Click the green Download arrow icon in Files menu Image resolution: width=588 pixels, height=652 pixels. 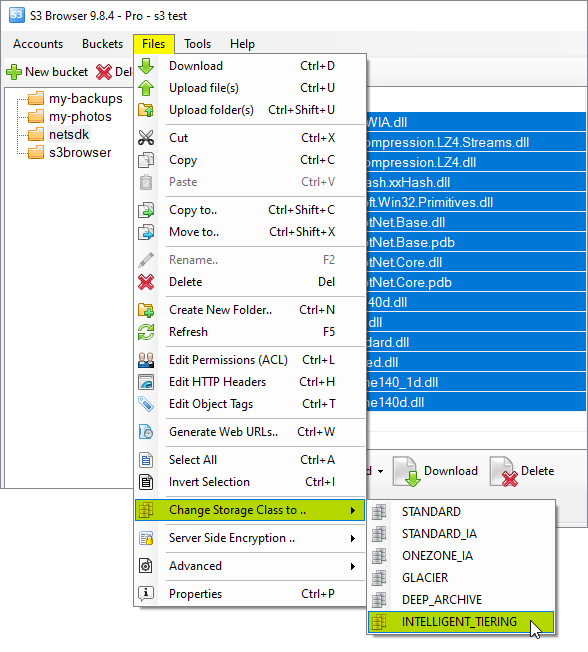tap(146, 66)
